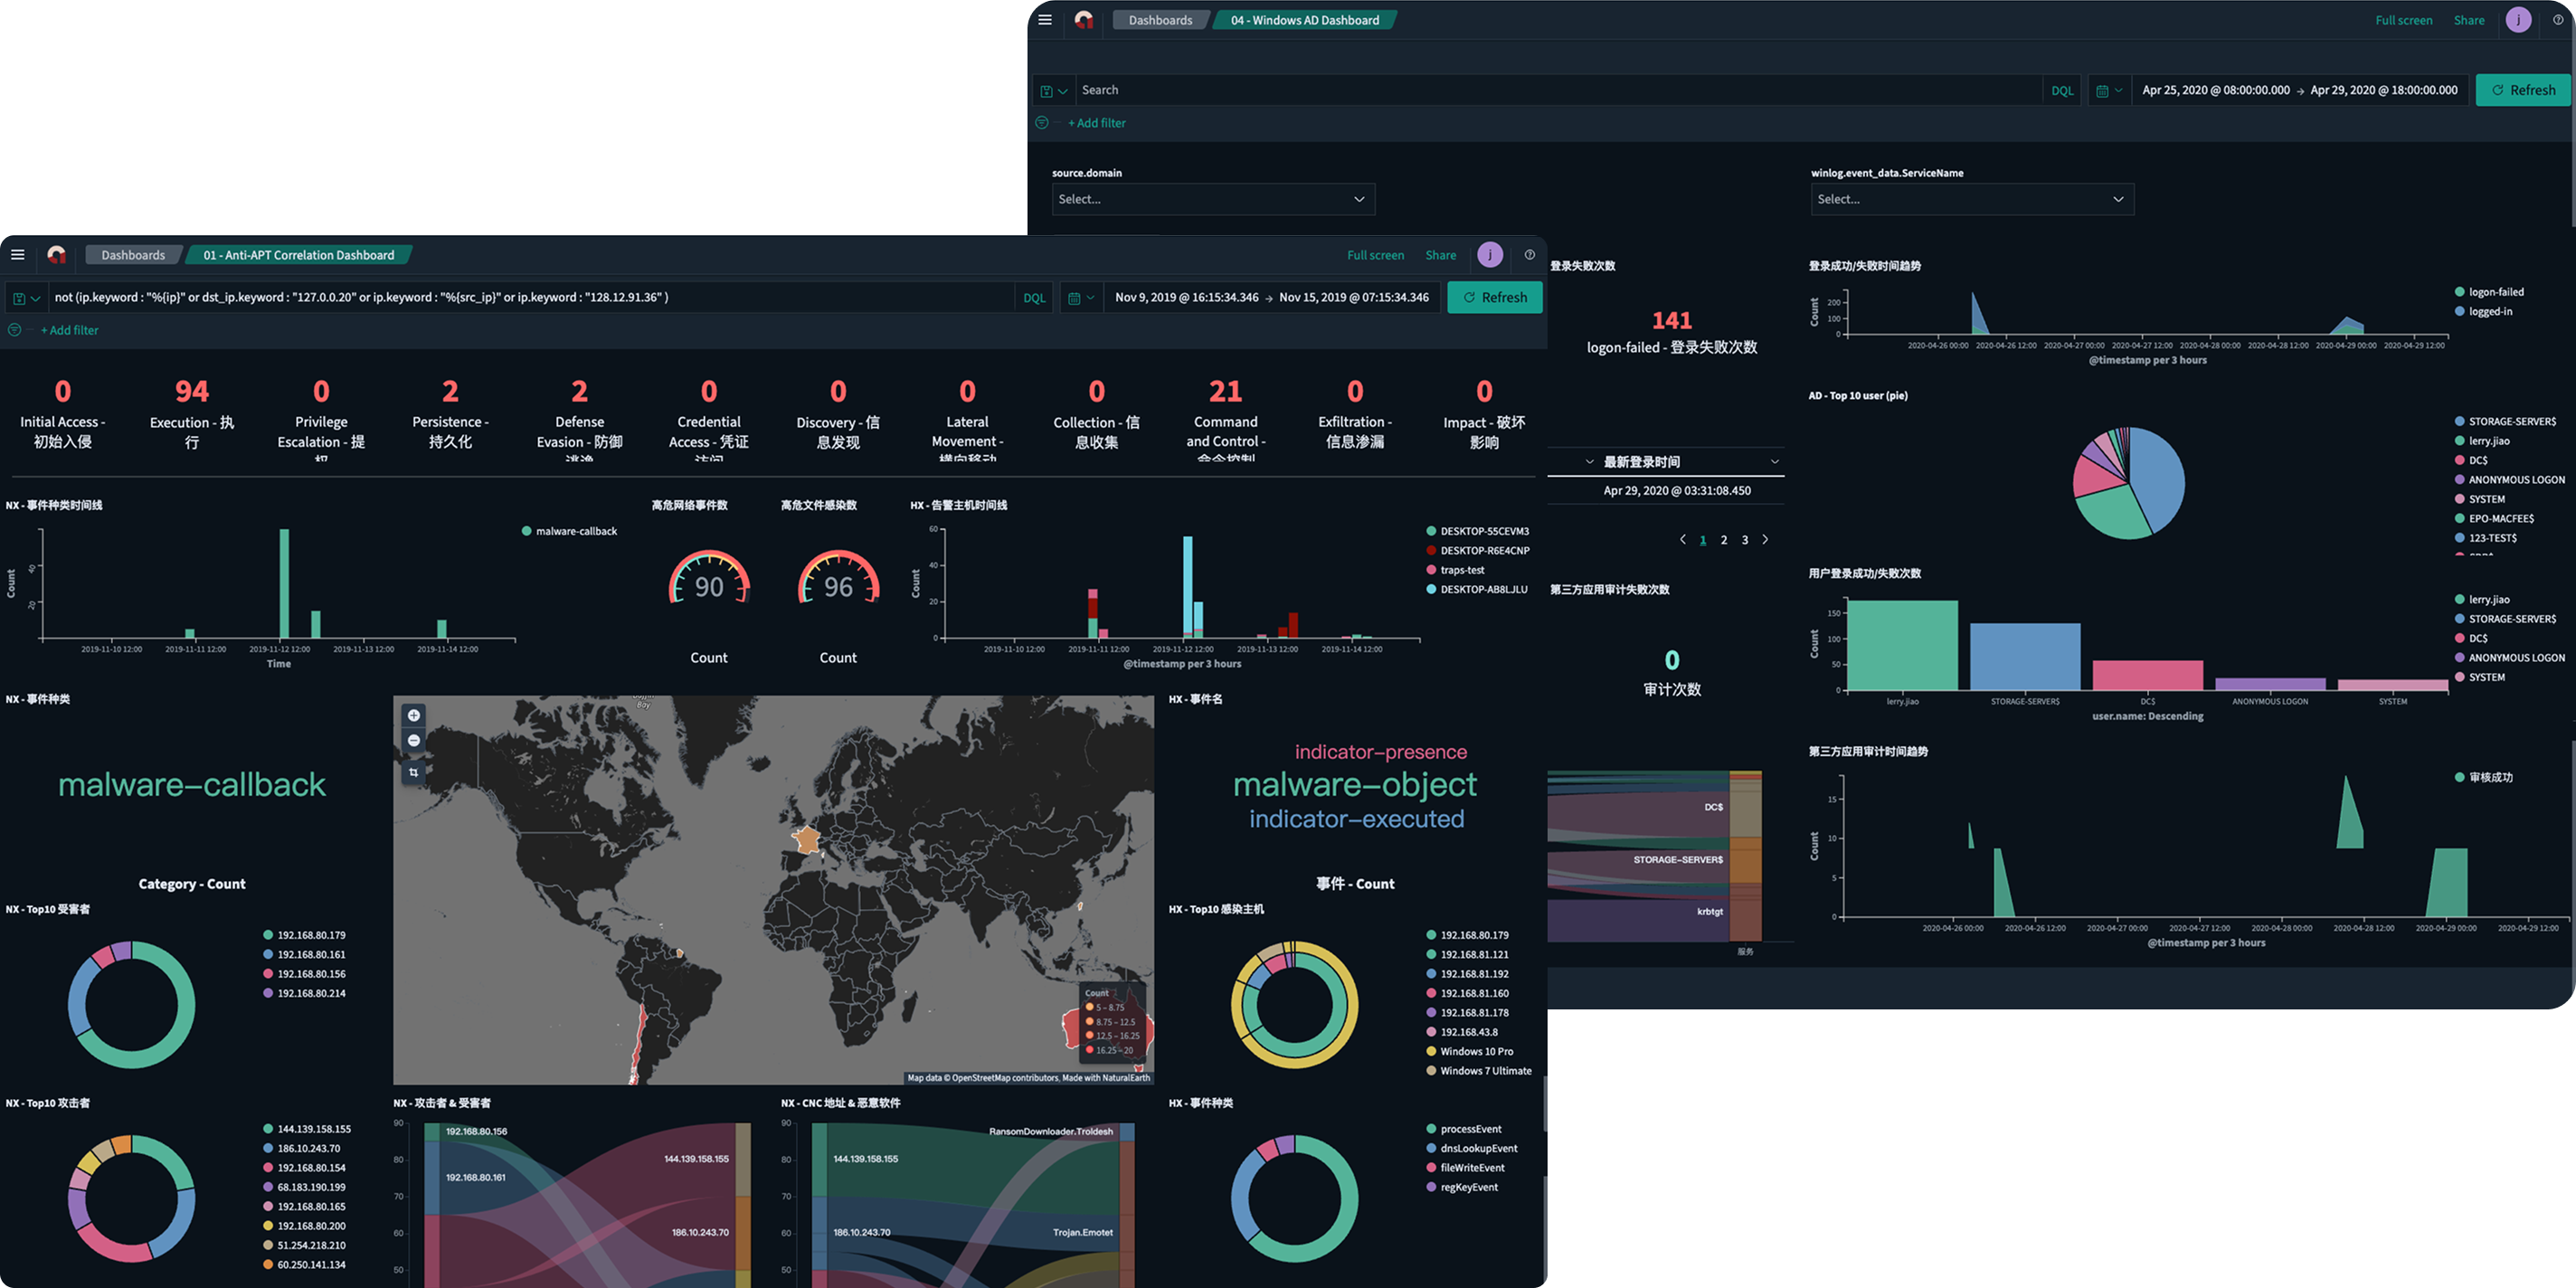Open calendar quick menu in Windows AD dashboard
The height and width of the screenshot is (1288, 2576).
tap(2108, 90)
